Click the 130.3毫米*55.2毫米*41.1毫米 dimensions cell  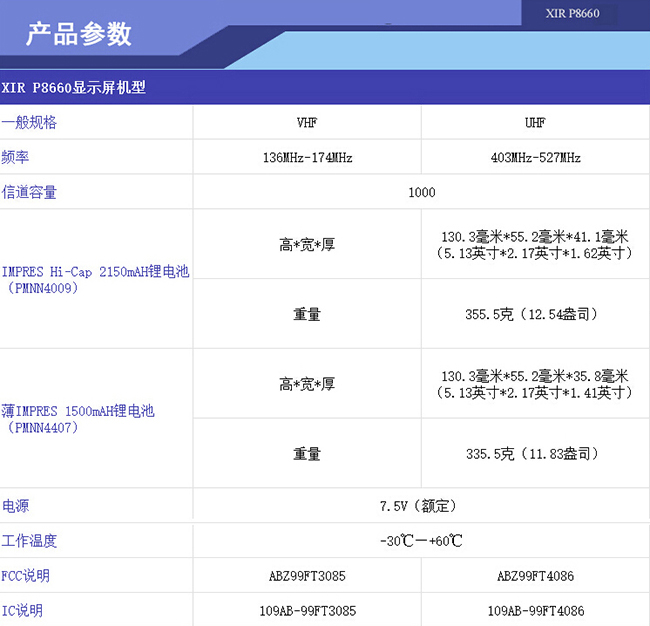pos(535,245)
